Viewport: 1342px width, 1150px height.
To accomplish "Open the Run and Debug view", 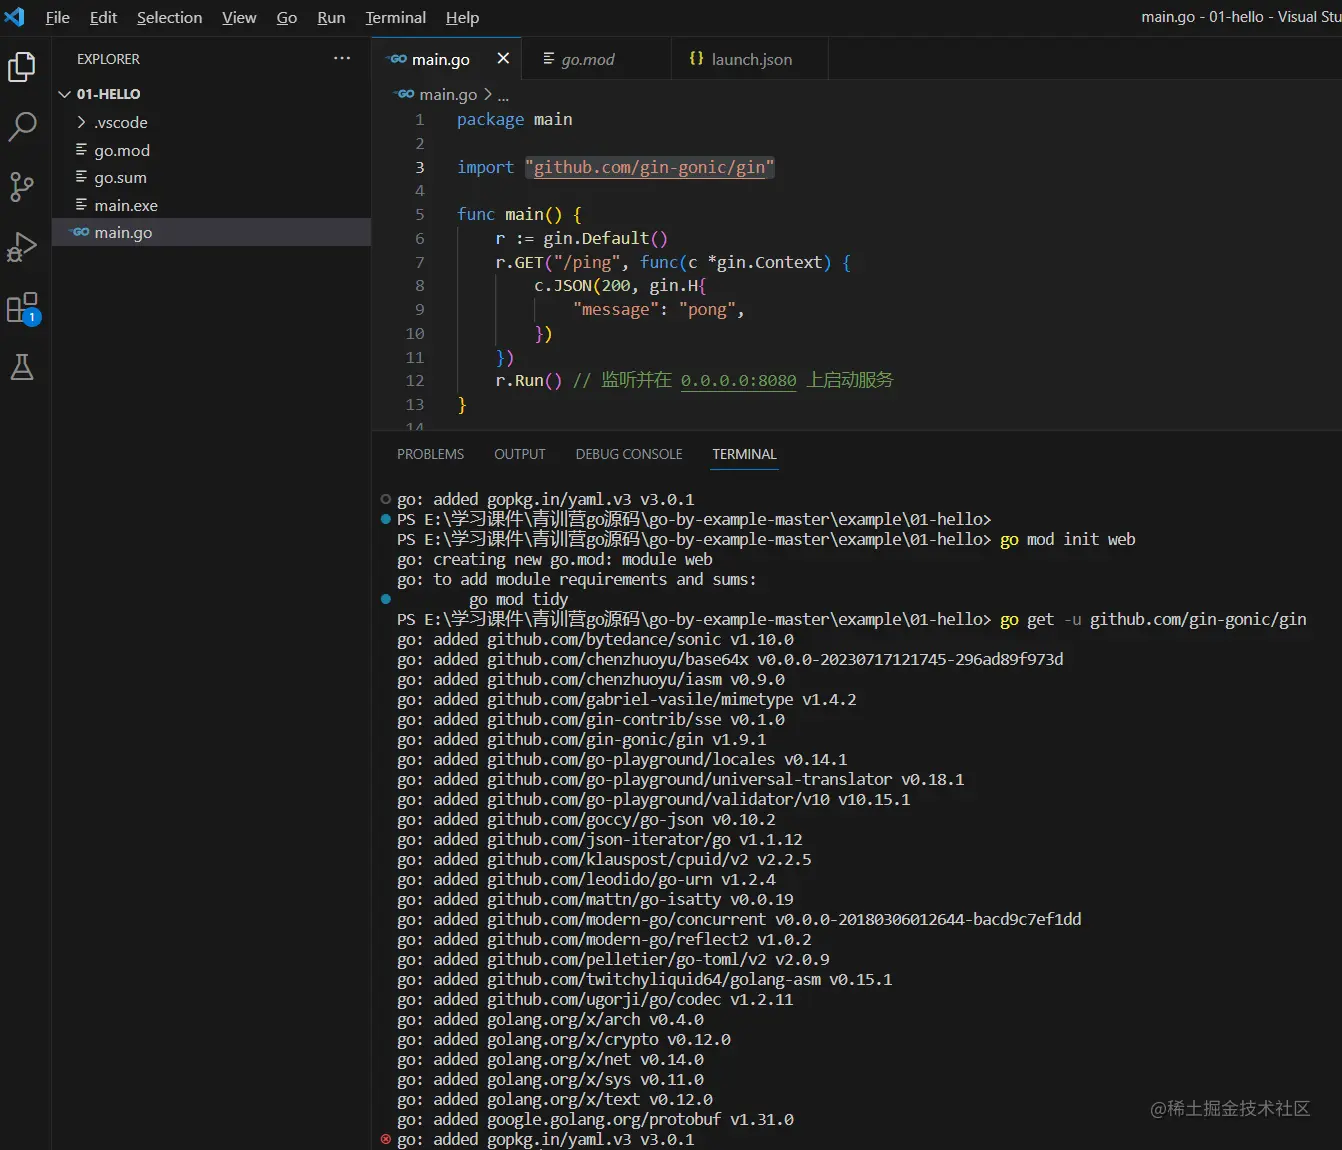I will [22, 247].
